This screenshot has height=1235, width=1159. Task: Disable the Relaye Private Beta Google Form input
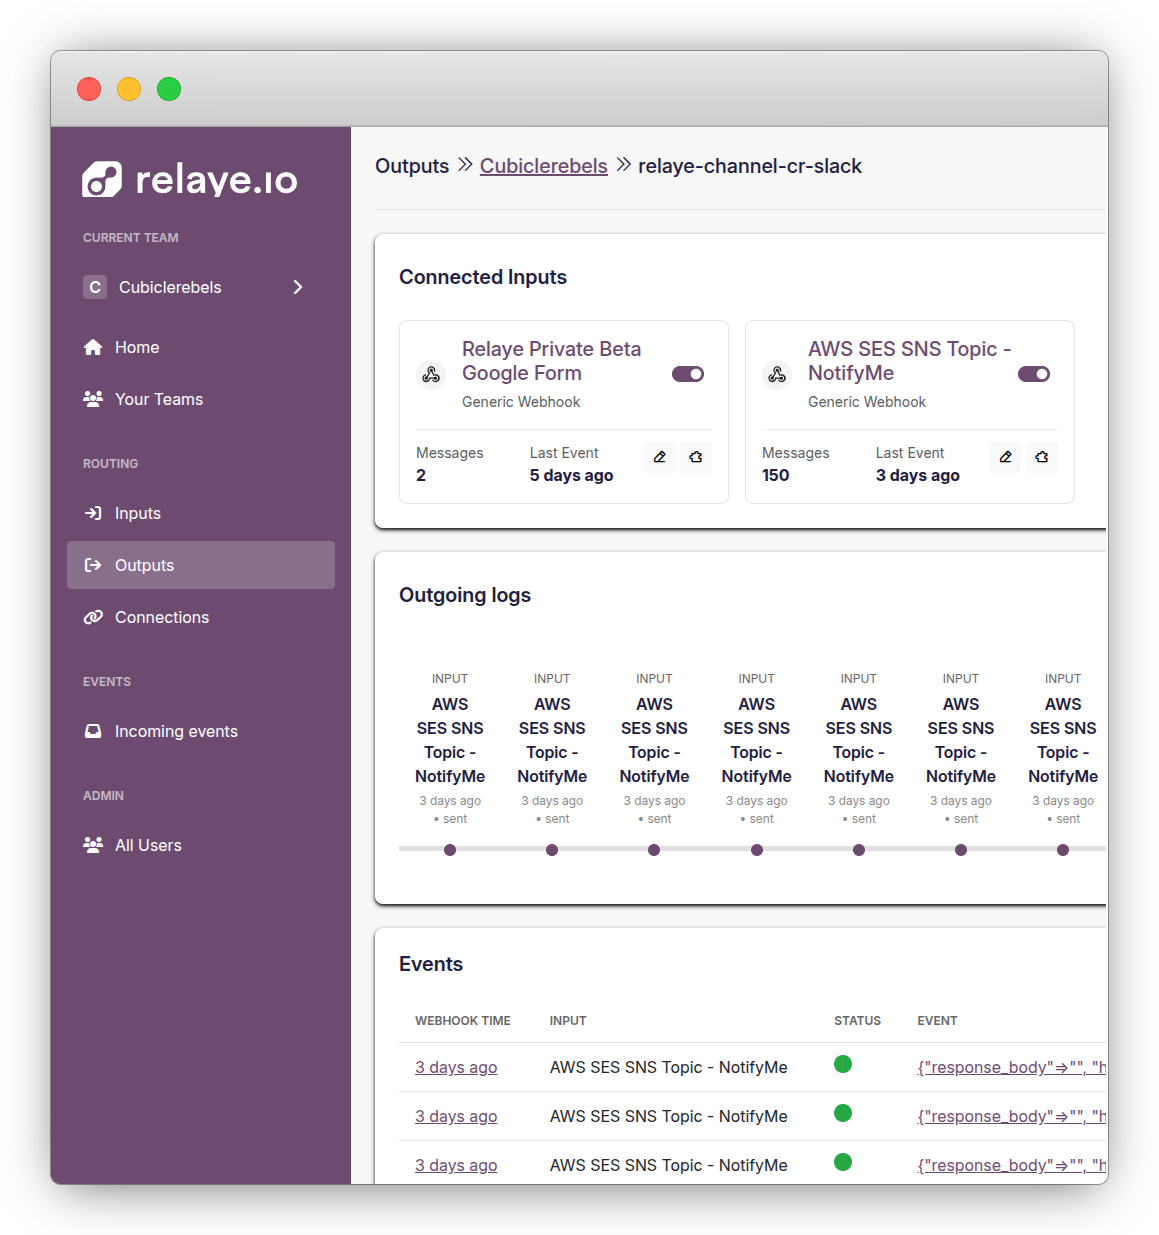point(688,374)
